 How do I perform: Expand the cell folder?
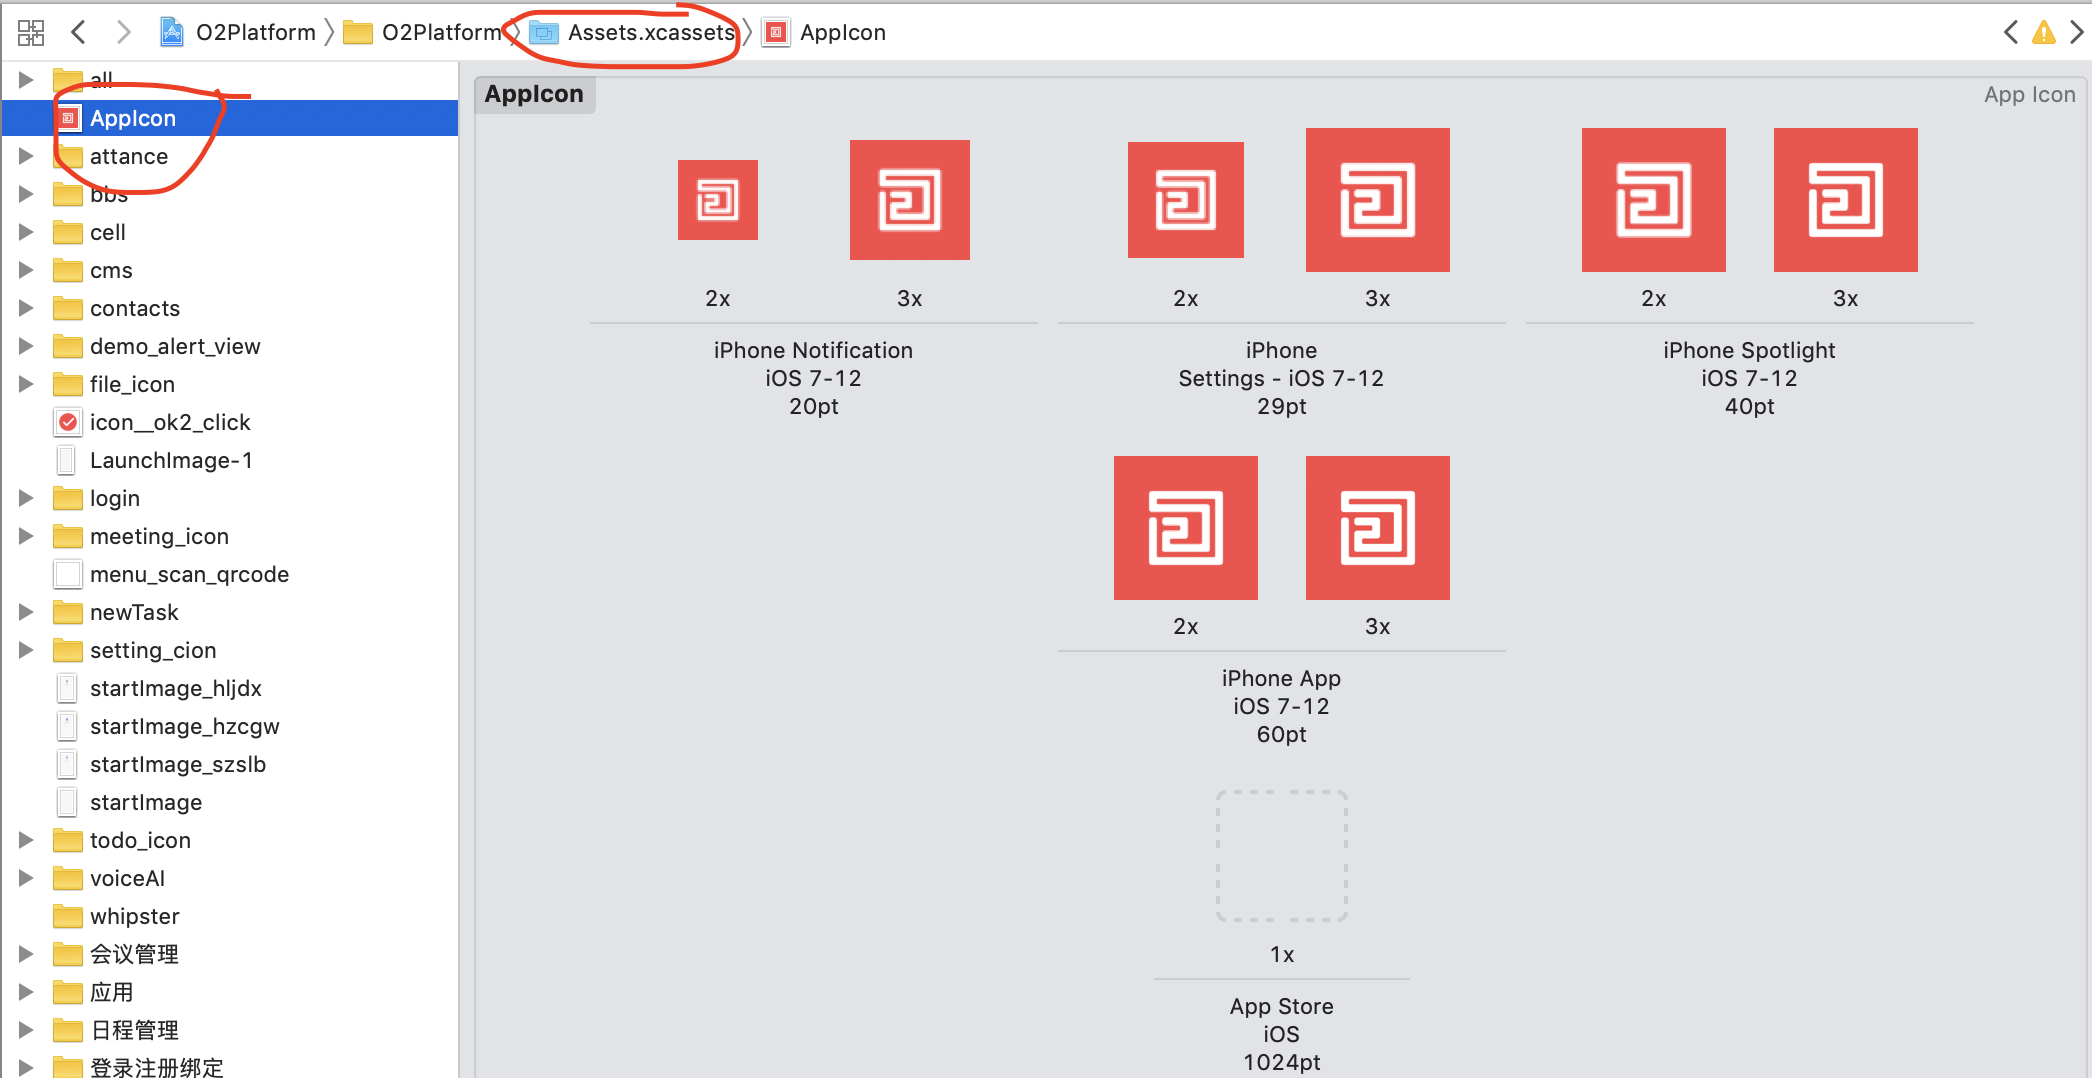(26, 232)
